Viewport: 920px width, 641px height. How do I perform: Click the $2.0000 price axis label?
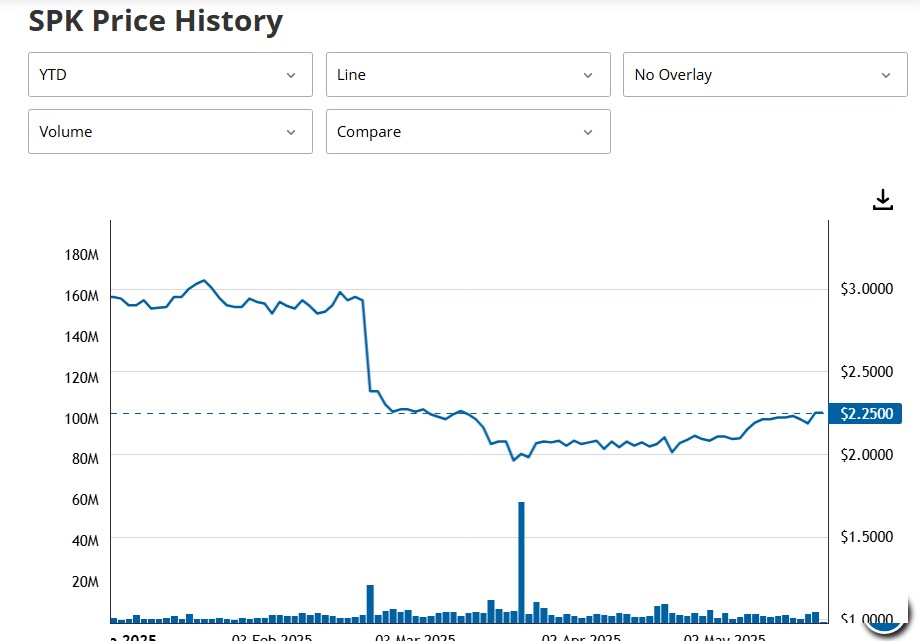pos(866,454)
